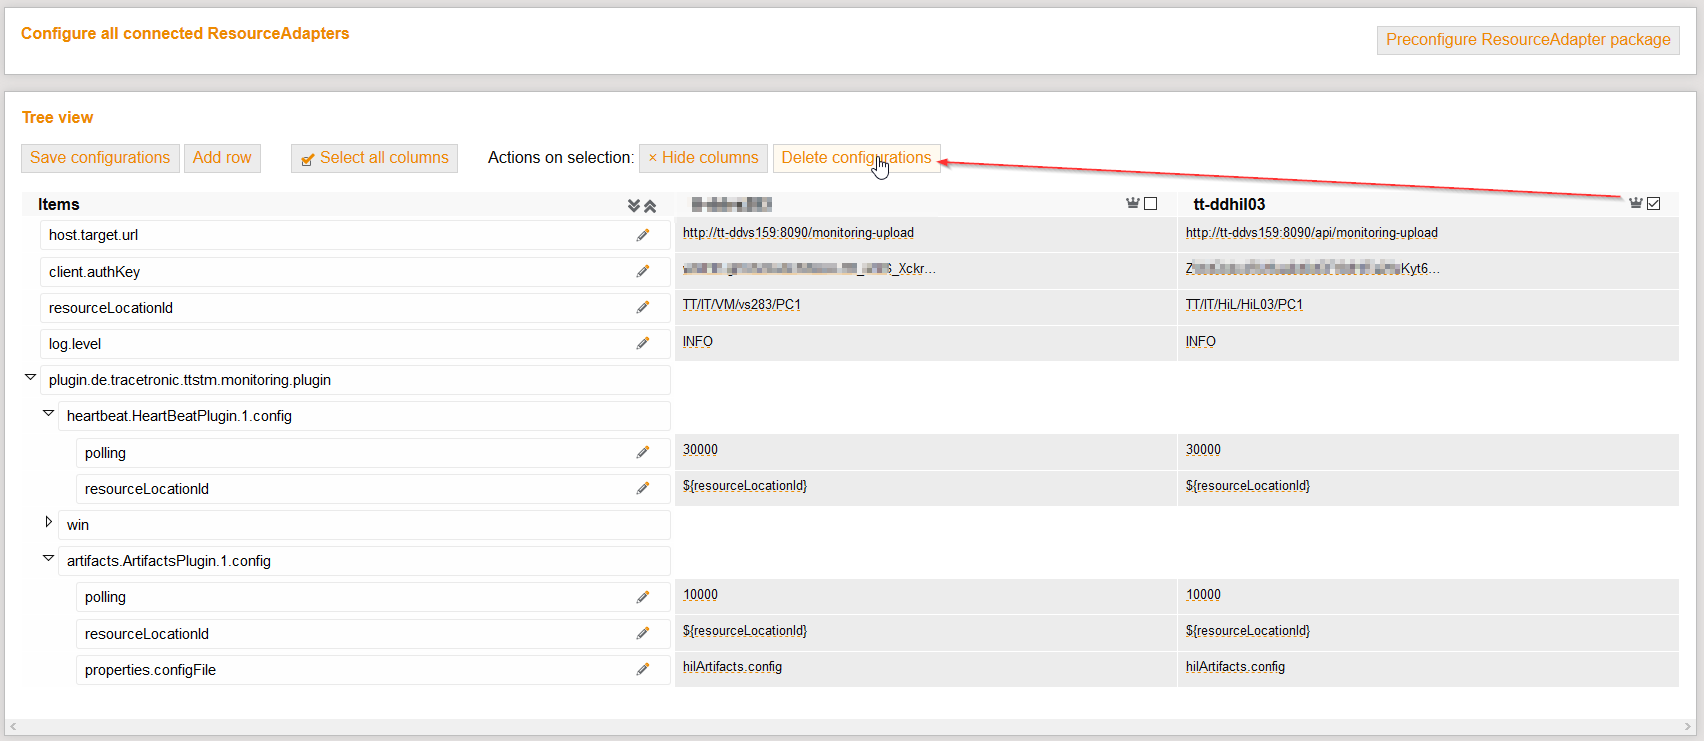The image size is (1704, 741).
Task: Edit properties.configFile via pencil icon
Action: point(643,669)
